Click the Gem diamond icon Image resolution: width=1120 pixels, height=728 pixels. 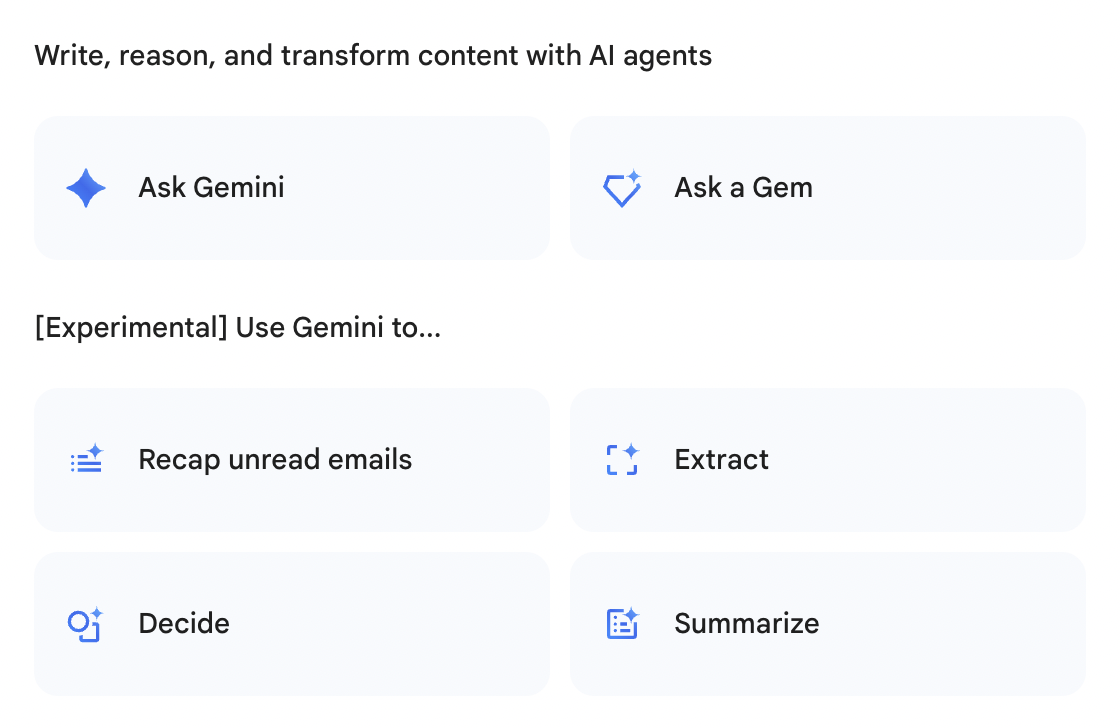[x=622, y=188]
